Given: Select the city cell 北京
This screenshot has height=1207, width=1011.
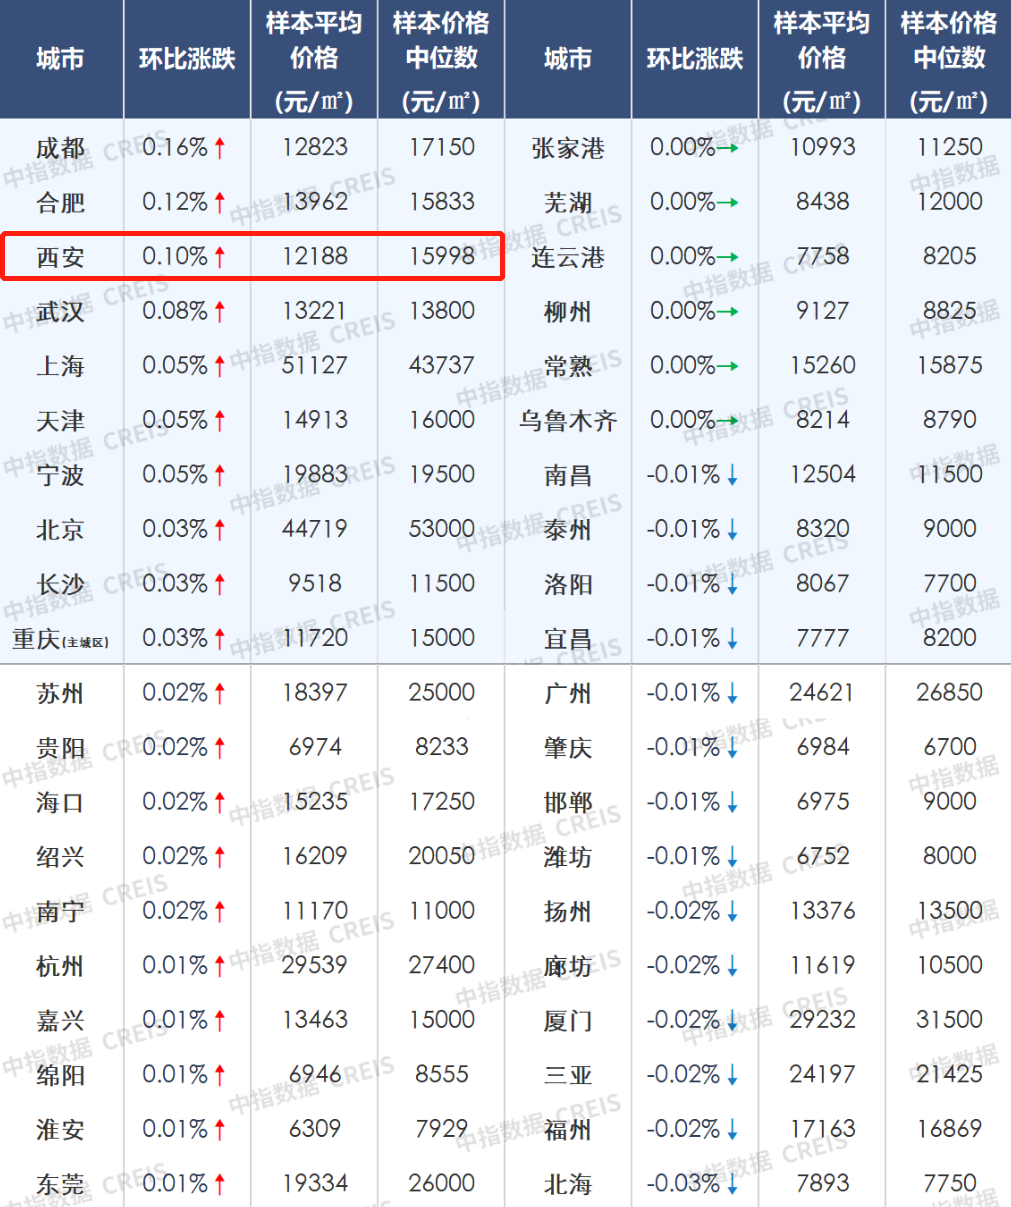Looking at the screenshot, I should pyautogui.click(x=60, y=530).
